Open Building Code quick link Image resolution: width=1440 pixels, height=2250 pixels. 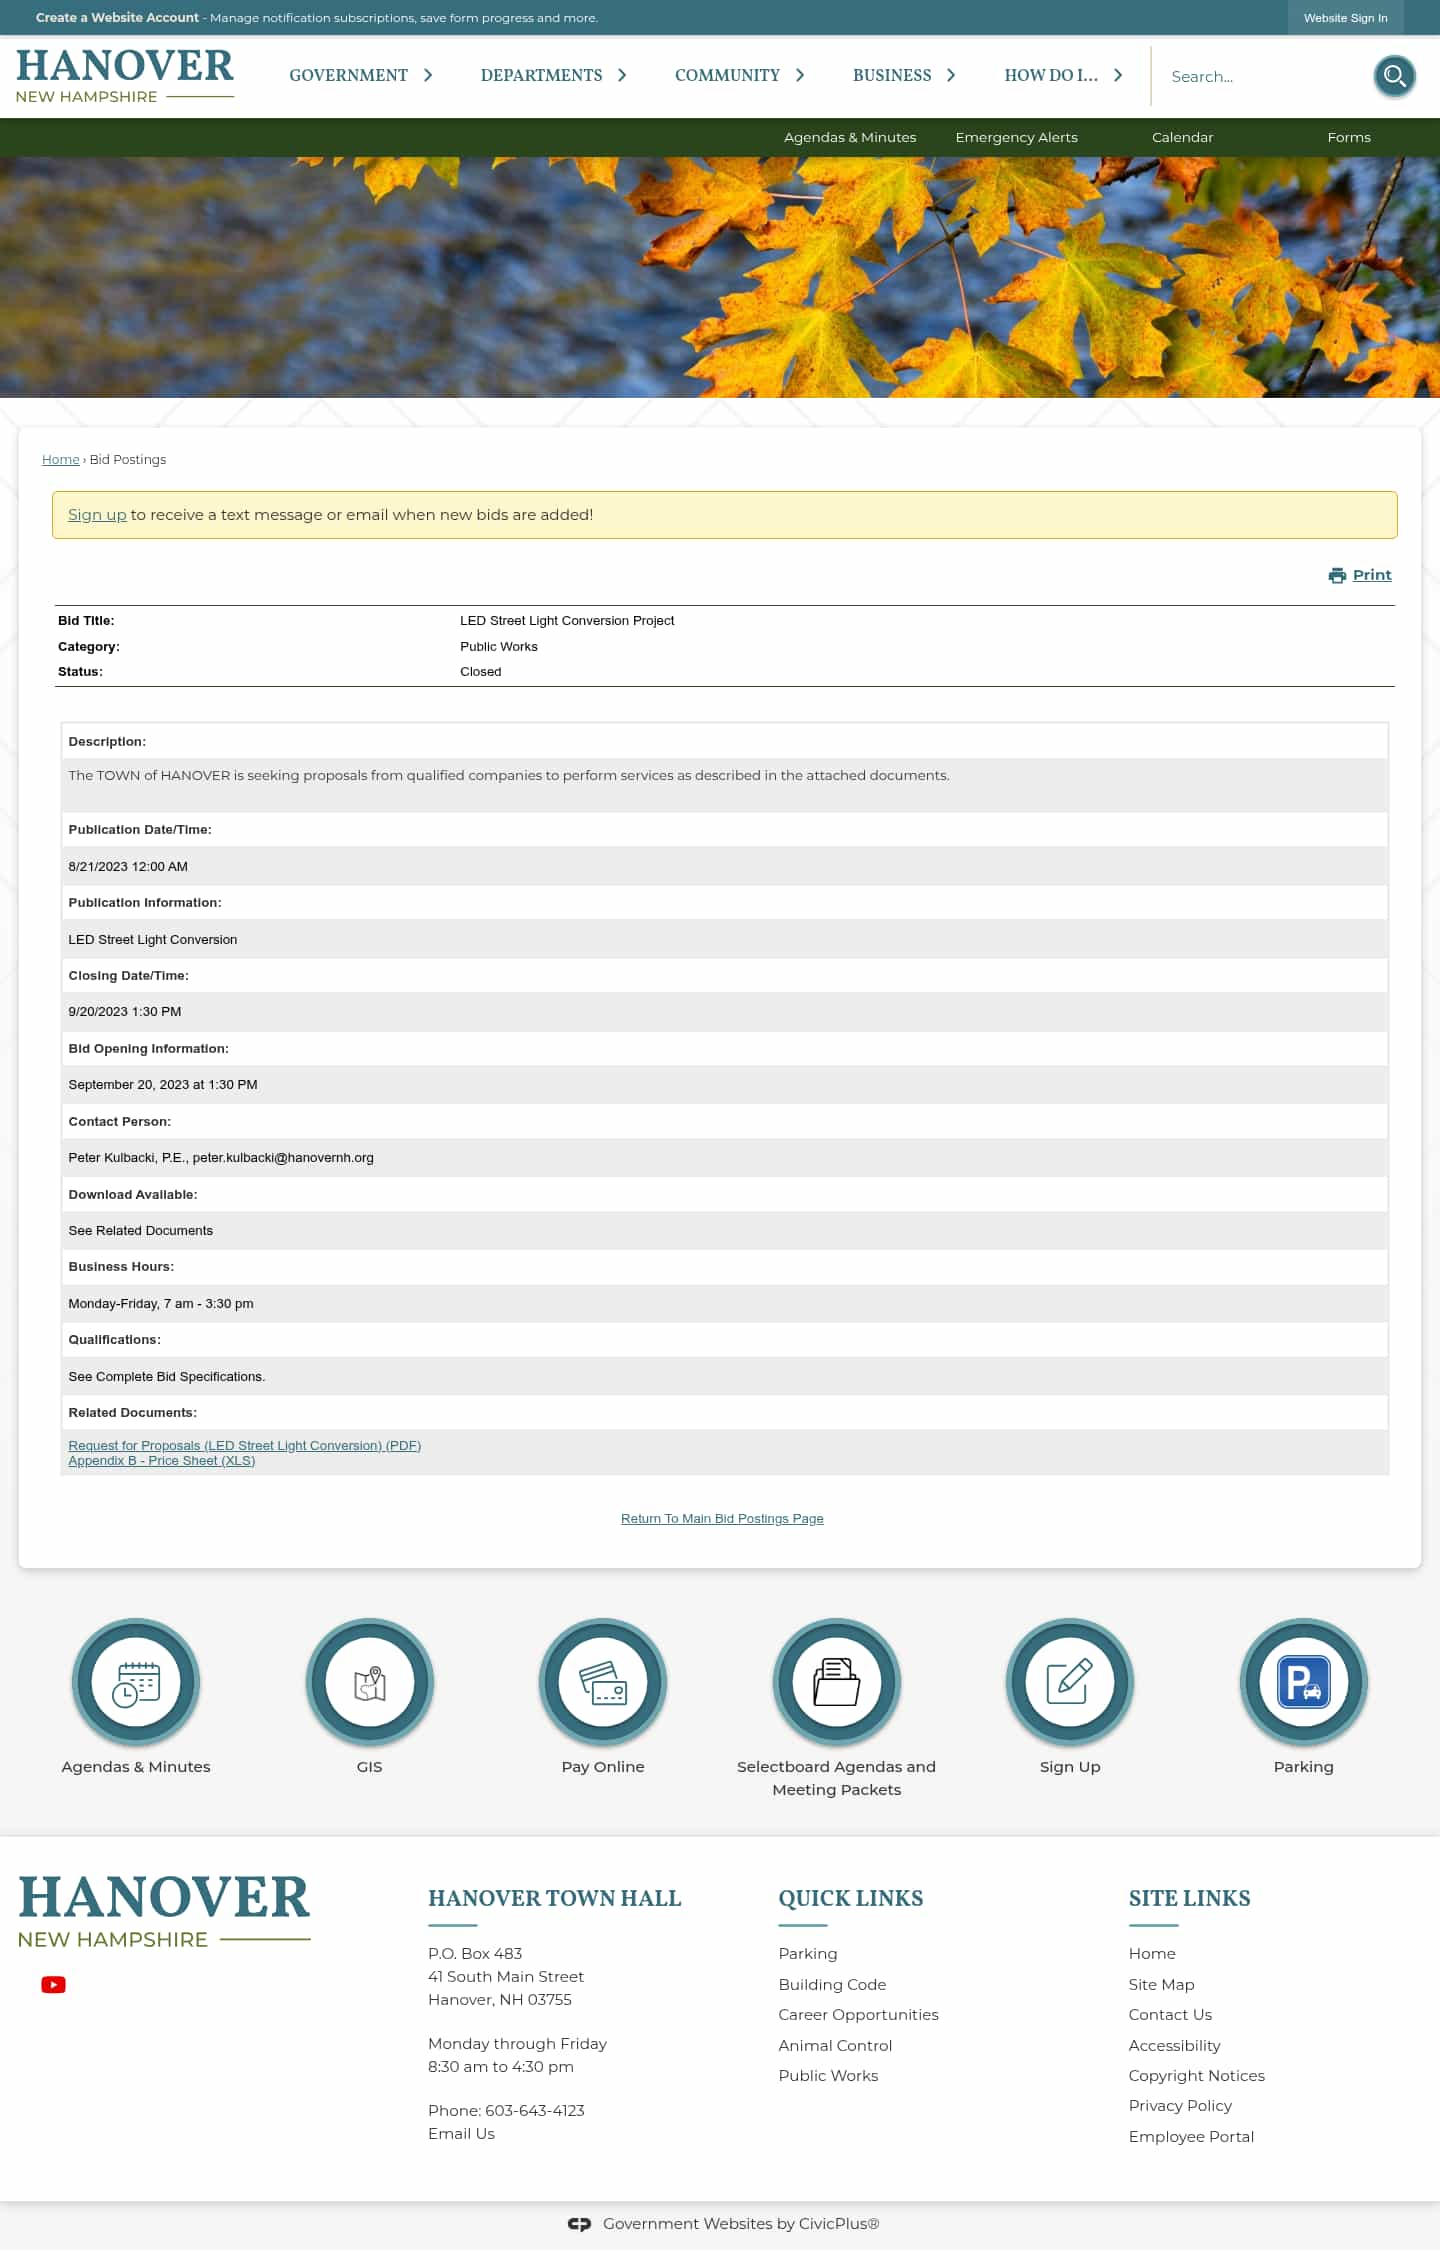pyautogui.click(x=832, y=1985)
